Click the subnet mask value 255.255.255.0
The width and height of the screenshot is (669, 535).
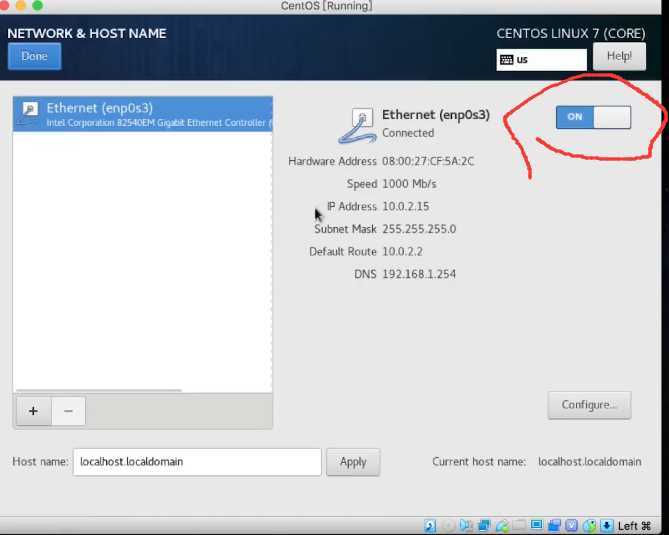(419, 229)
